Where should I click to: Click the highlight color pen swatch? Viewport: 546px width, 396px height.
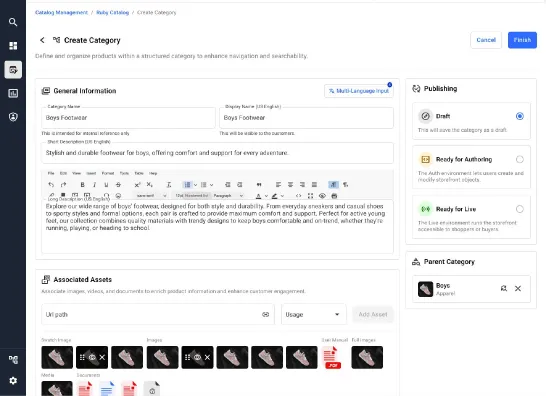(x=275, y=196)
